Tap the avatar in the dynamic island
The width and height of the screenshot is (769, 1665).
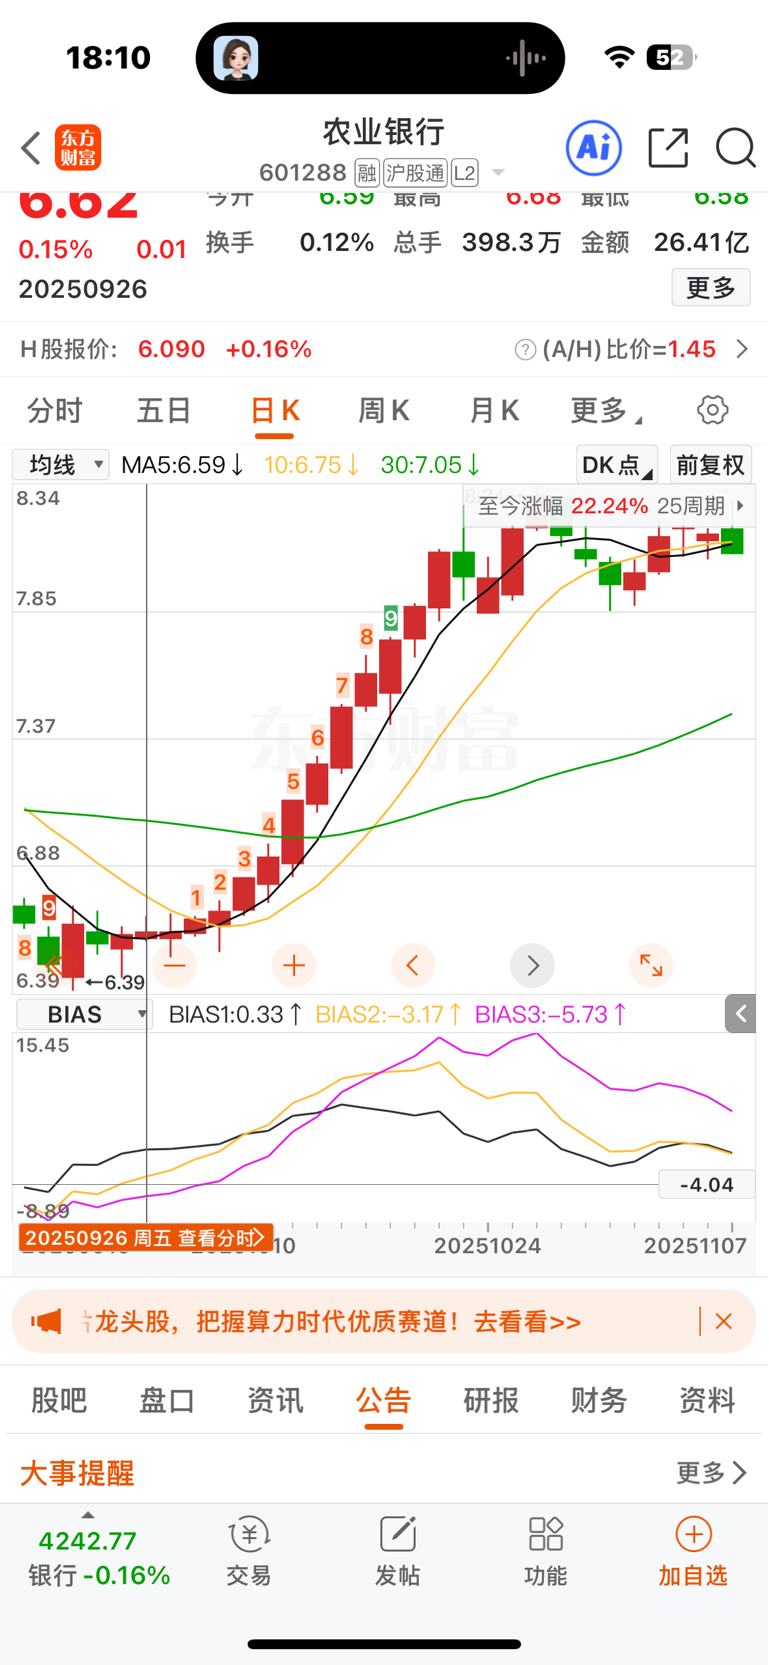click(x=236, y=58)
